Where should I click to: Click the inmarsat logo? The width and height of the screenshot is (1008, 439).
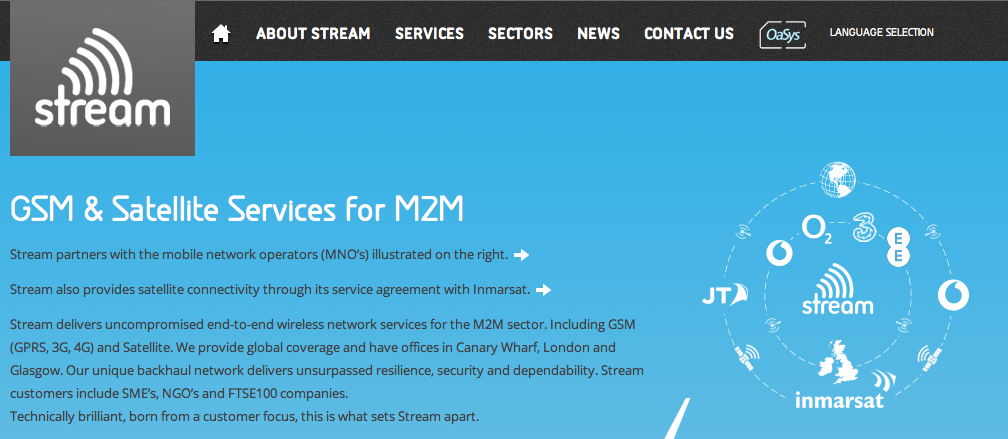837,402
